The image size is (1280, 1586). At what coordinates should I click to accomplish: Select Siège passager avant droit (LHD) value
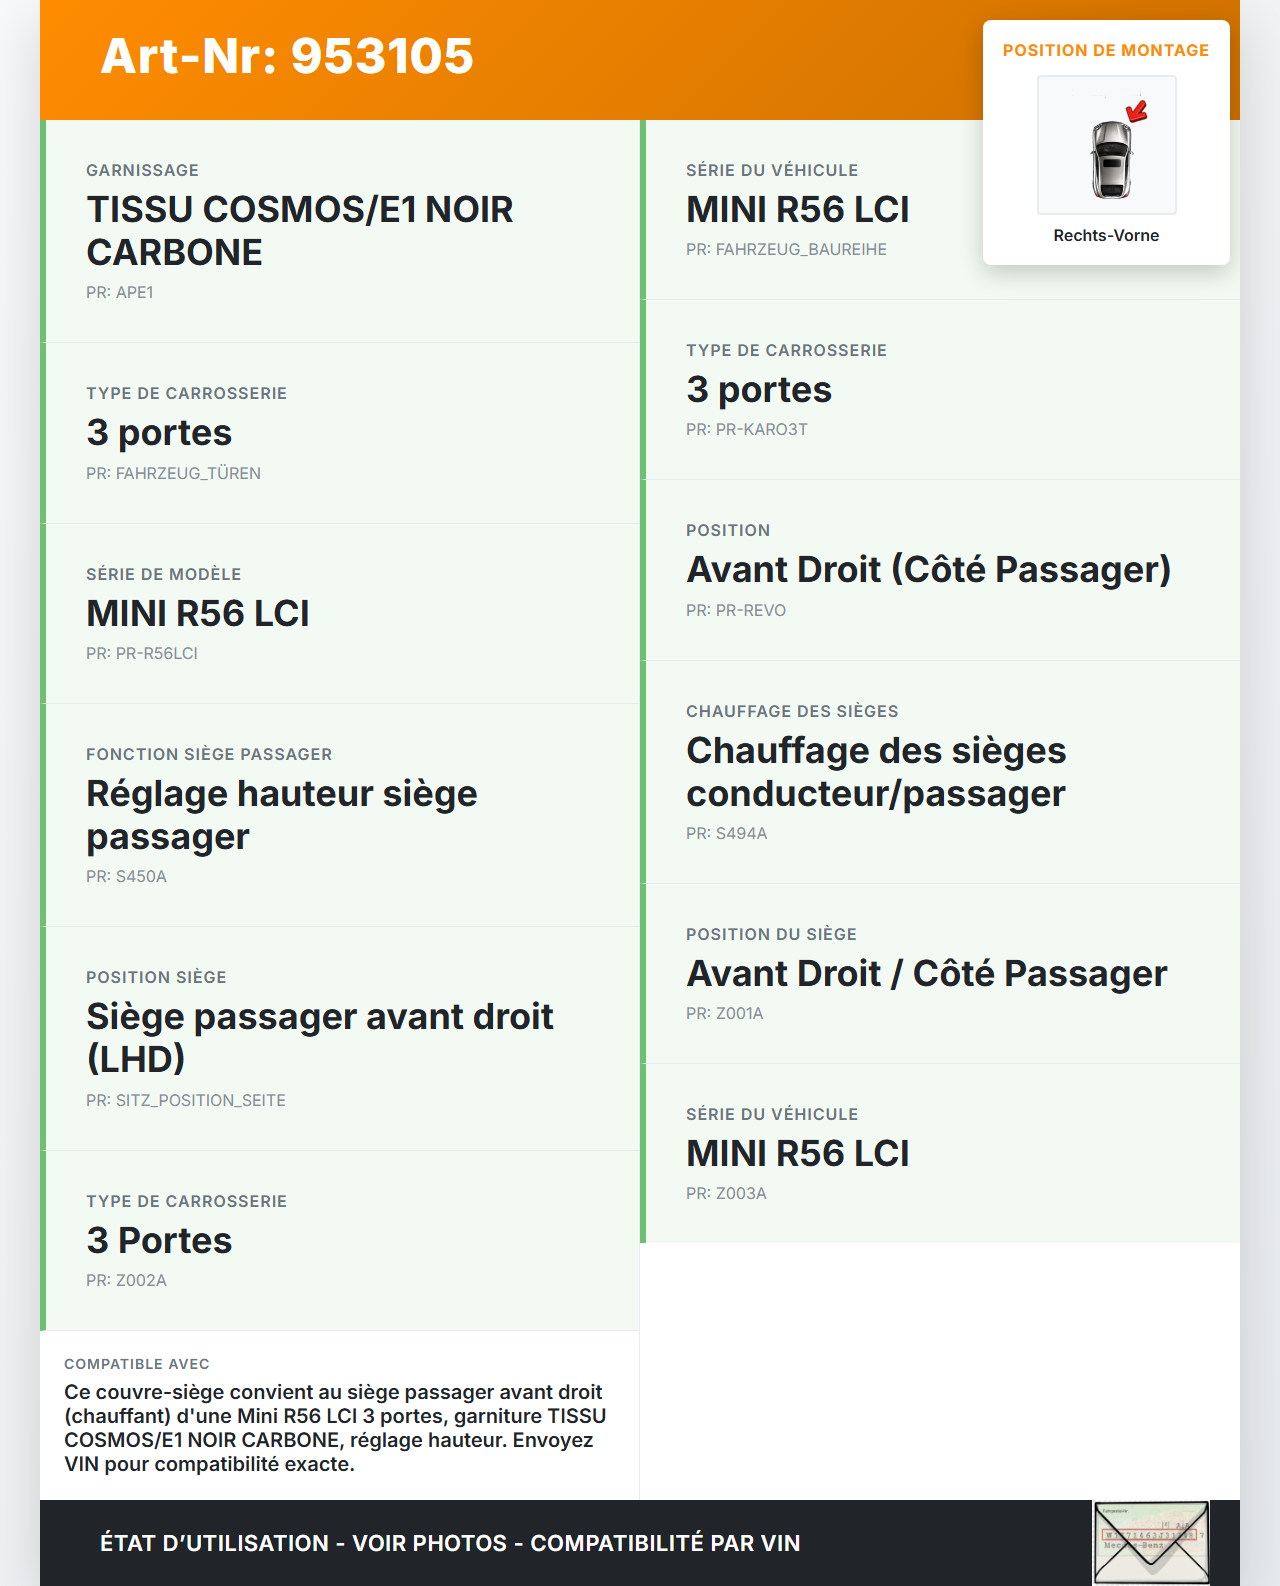click(x=319, y=1038)
